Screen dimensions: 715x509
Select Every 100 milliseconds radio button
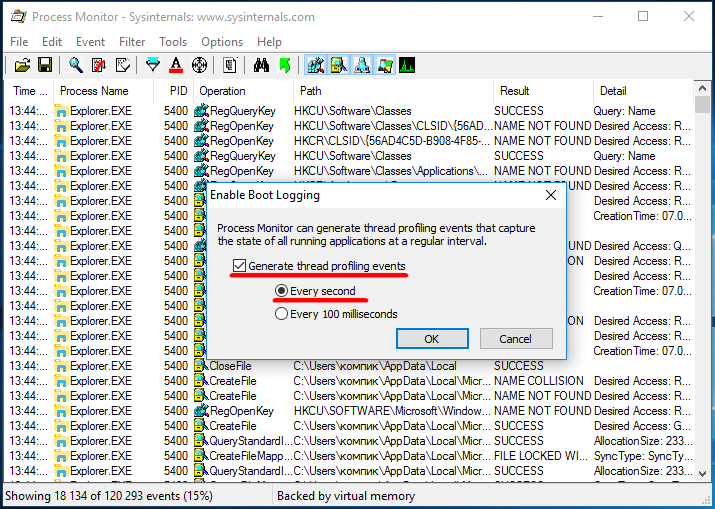281,314
